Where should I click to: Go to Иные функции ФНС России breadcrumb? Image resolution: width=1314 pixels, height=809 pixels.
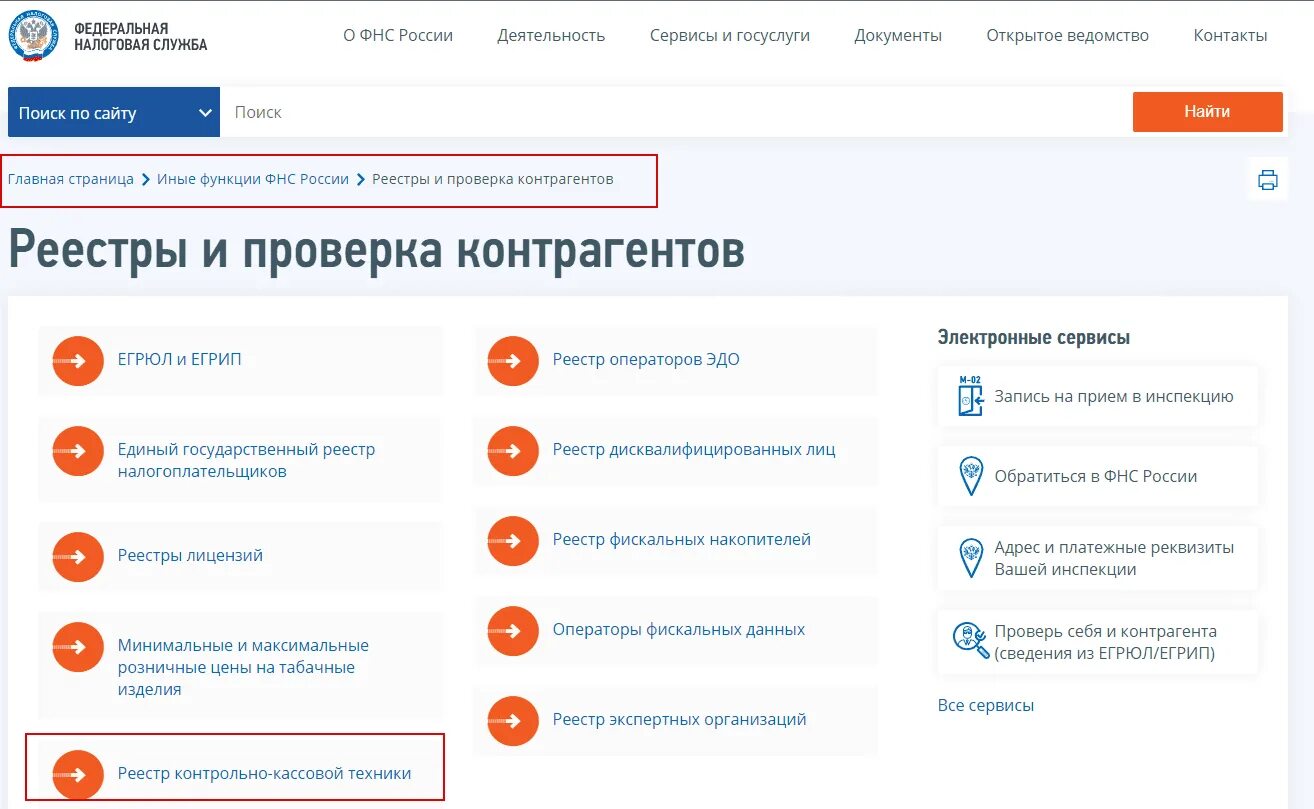tap(253, 179)
